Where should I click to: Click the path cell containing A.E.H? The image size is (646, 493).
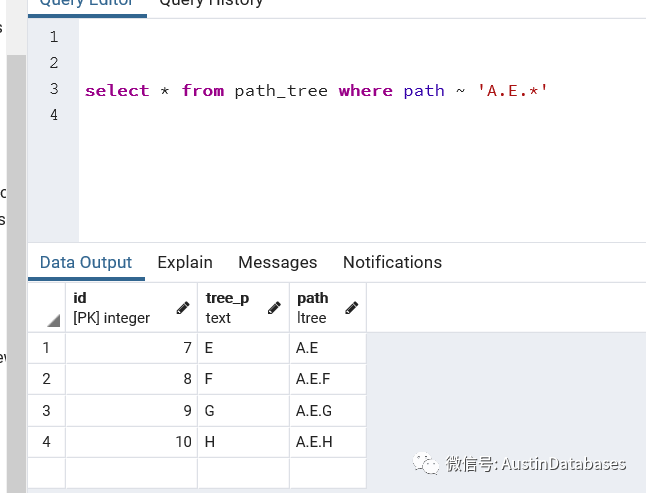coord(327,441)
